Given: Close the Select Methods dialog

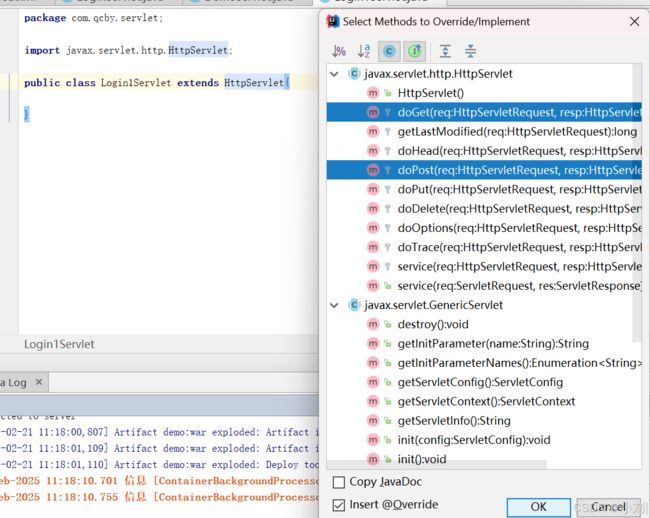Looking at the screenshot, I should tap(634, 22).
